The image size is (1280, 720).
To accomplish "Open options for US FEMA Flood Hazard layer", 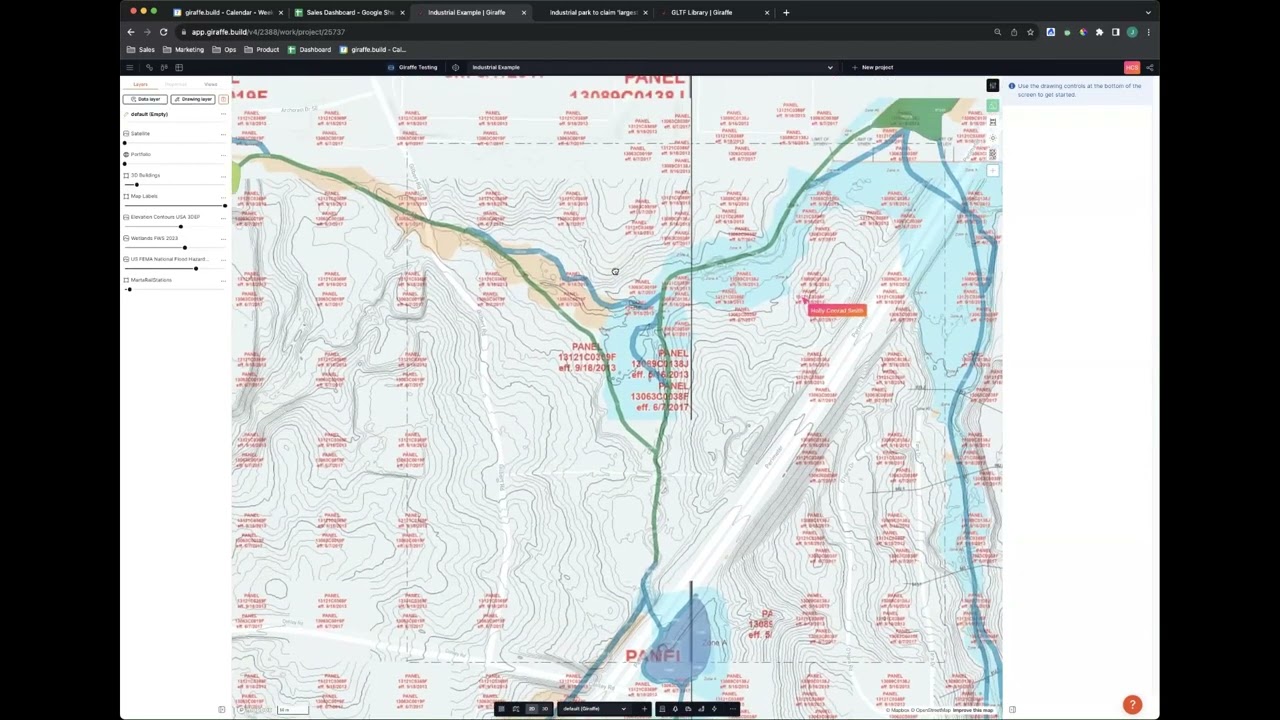I will [223, 260].
